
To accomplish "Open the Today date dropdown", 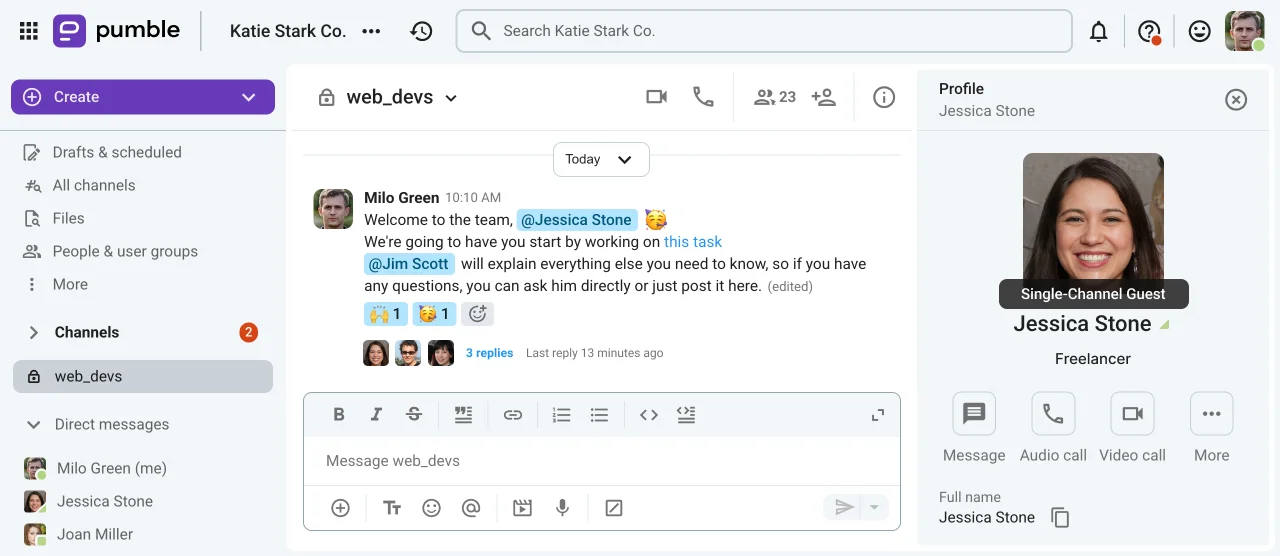I will click(x=601, y=159).
